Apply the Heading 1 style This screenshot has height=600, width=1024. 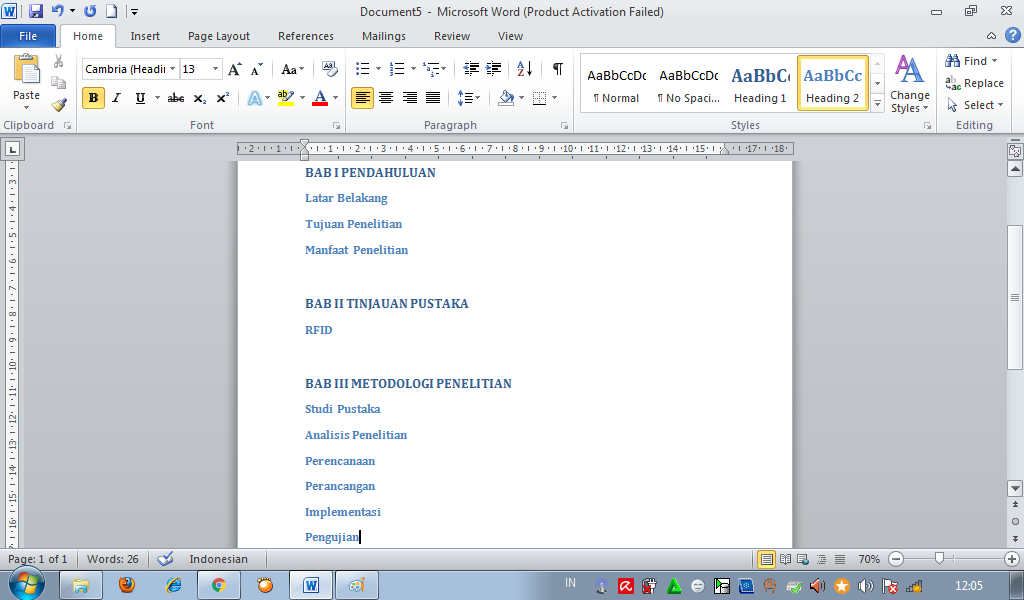click(x=759, y=83)
